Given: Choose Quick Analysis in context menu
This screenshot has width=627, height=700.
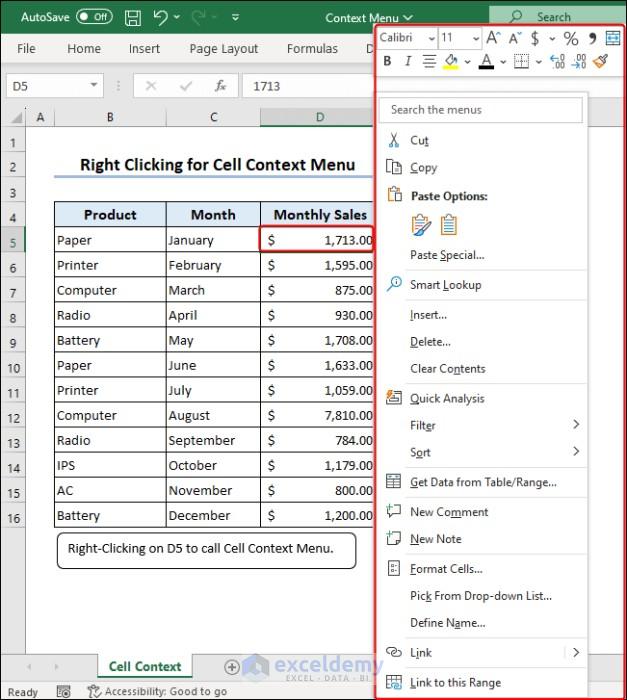Looking at the screenshot, I should pyautogui.click(x=482, y=398).
